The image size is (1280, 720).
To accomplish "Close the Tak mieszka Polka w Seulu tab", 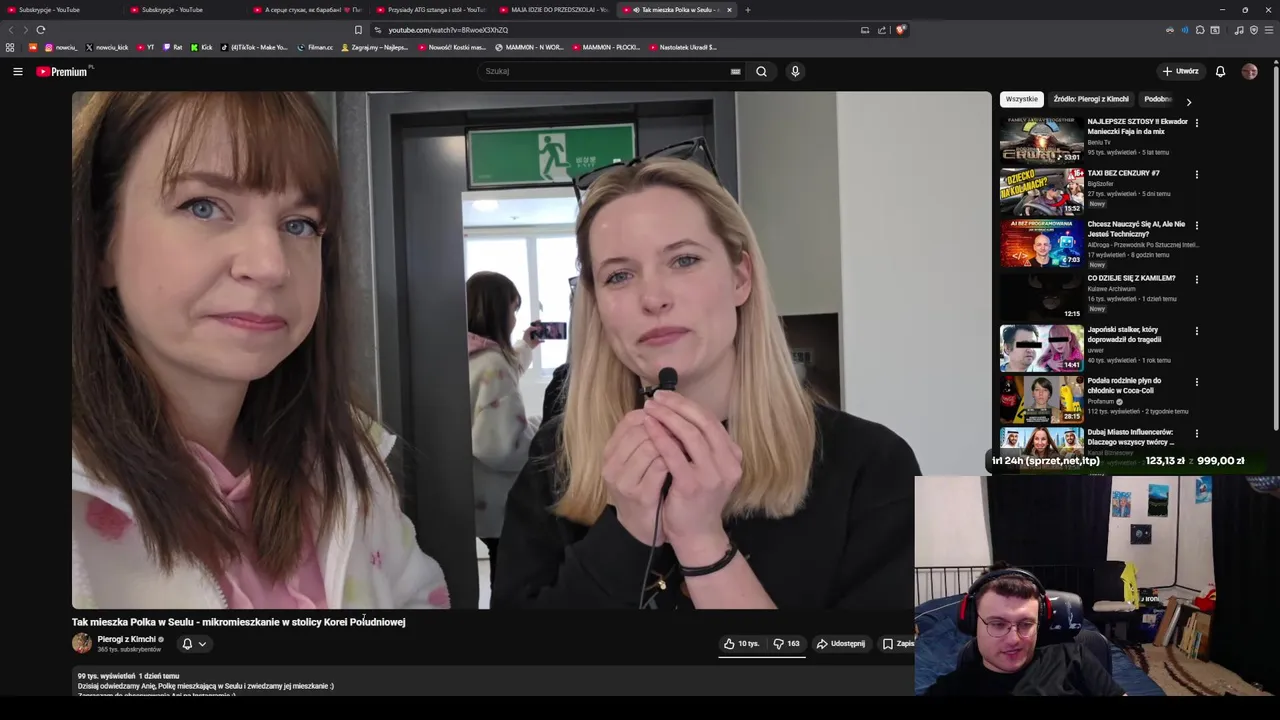I will 729,10.
